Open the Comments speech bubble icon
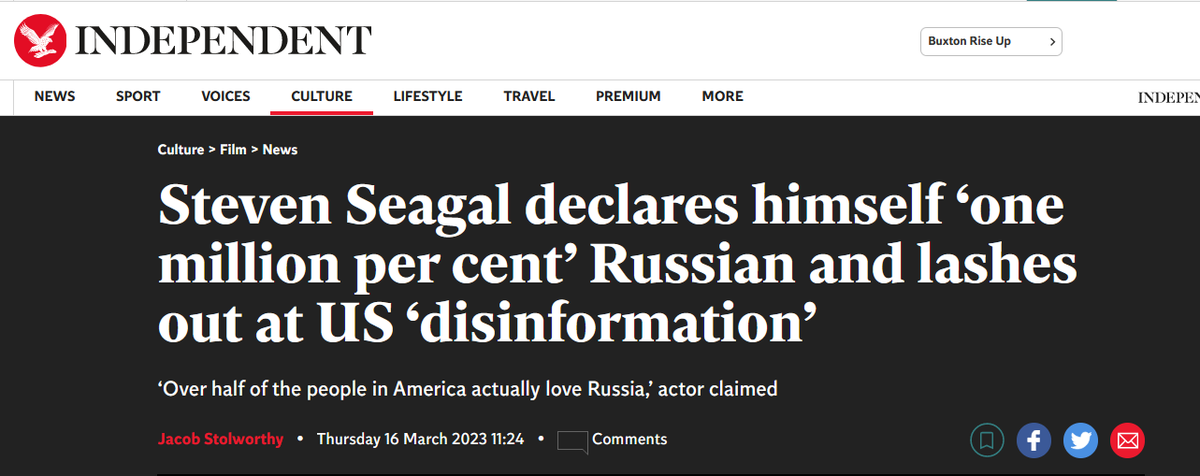The width and height of the screenshot is (1200, 476). pyautogui.click(x=572, y=440)
